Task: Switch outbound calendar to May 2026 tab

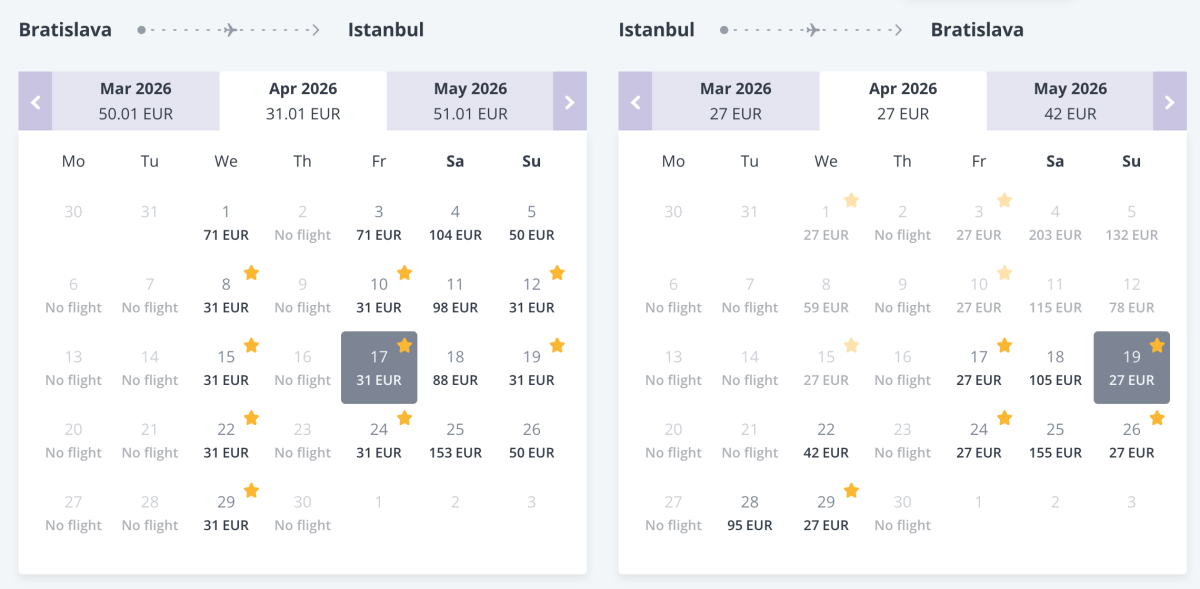Action: pos(470,101)
